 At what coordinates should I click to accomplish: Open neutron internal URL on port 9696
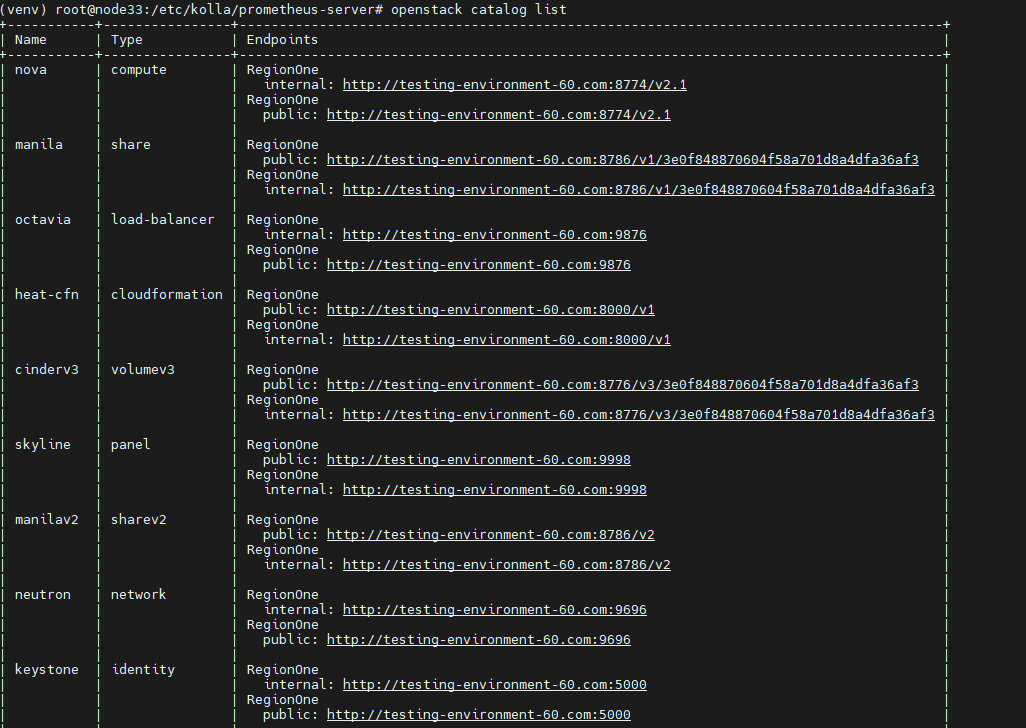pos(494,610)
